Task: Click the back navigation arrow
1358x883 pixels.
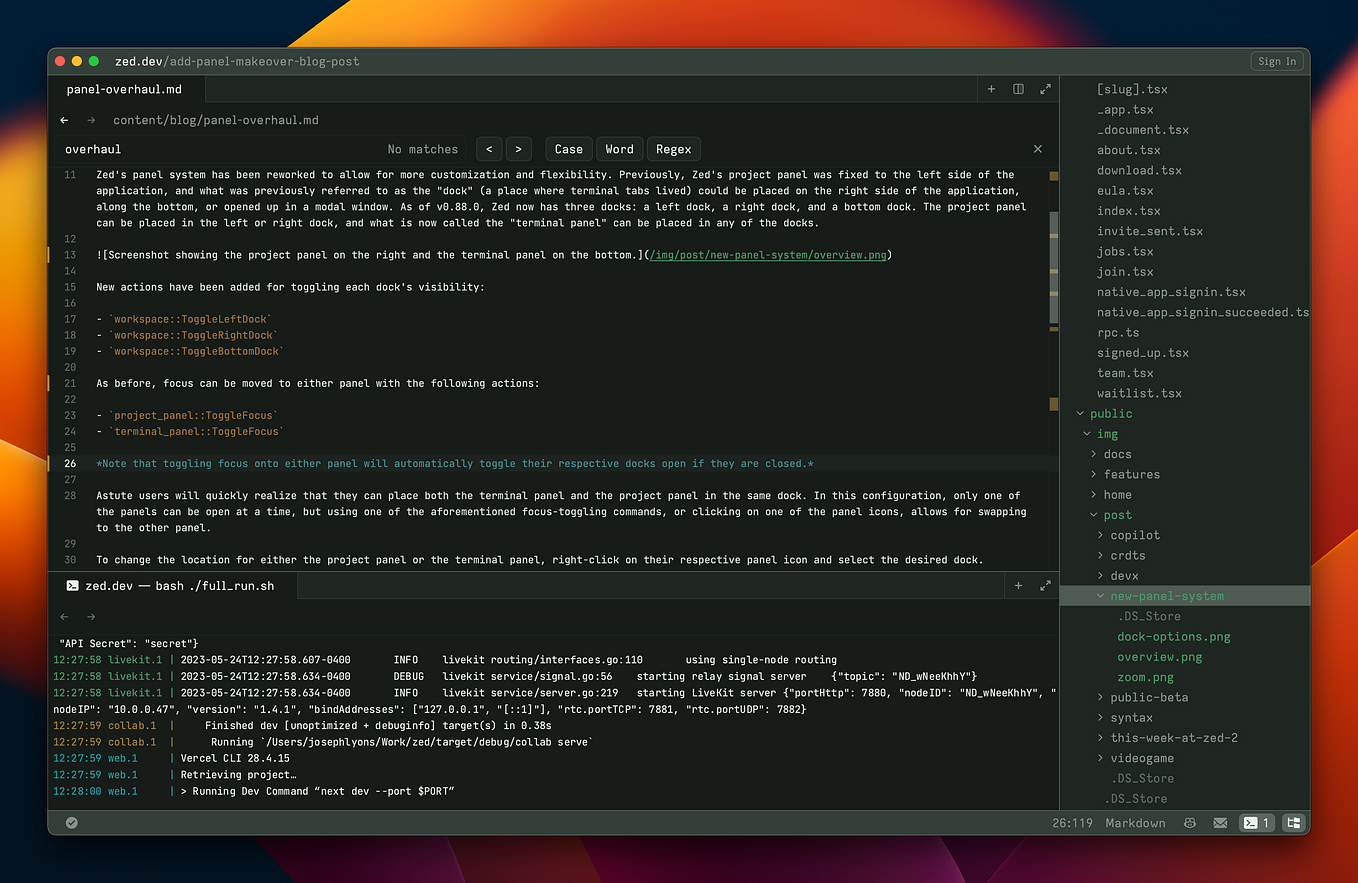Action: pos(64,119)
